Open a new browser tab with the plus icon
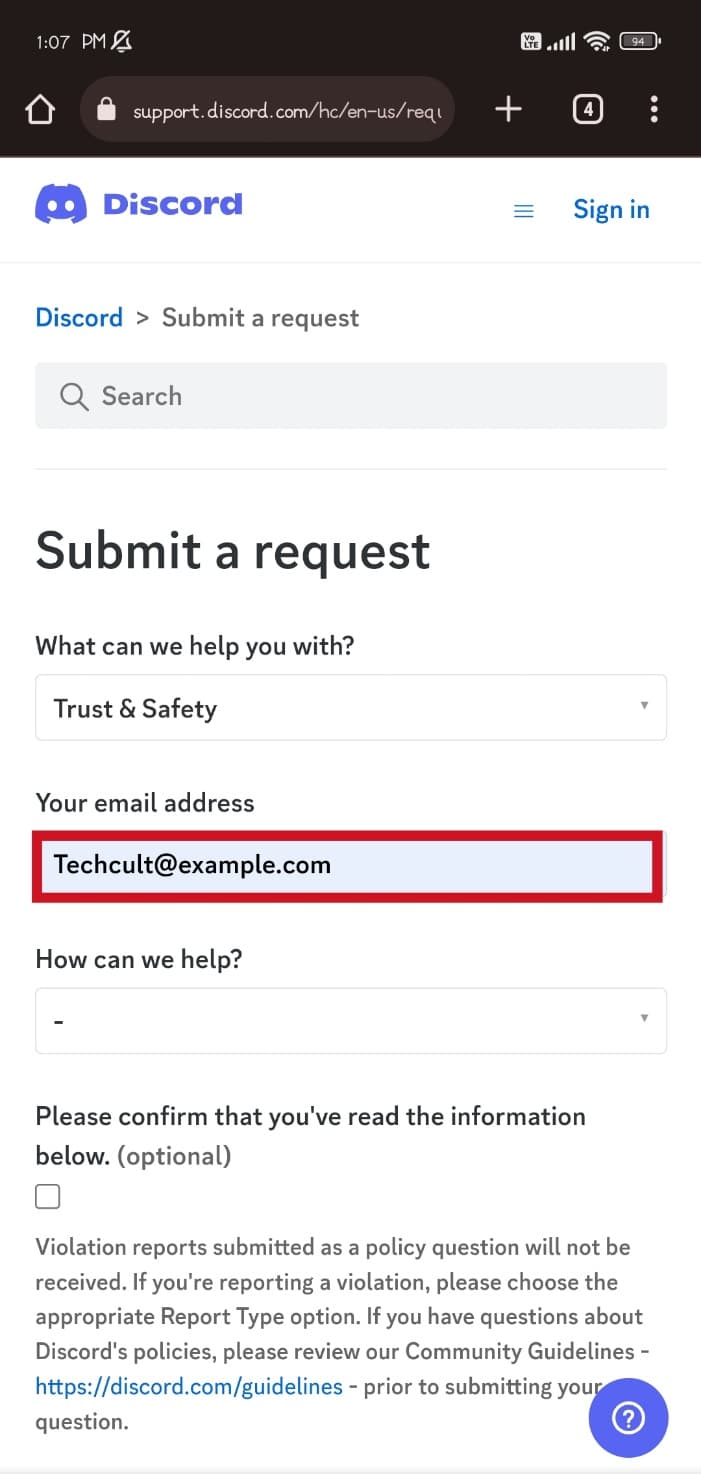Screen dimensions: 701x1474 pyautogui.click(x=508, y=109)
